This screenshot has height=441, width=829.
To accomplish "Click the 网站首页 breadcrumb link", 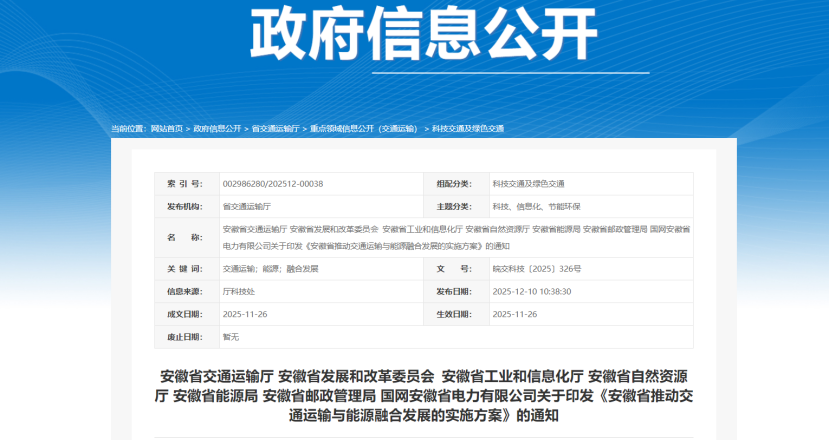I will tap(166, 129).
